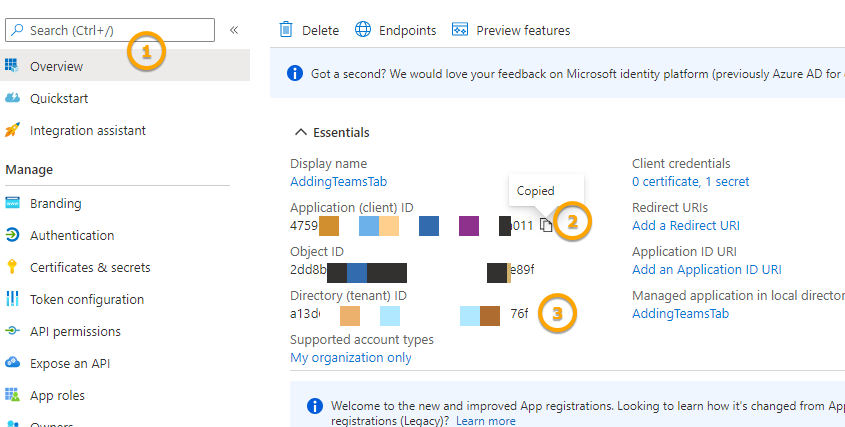845x427 pixels.
Task: Open Branding from the Manage section
Action: (x=56, y=203)
